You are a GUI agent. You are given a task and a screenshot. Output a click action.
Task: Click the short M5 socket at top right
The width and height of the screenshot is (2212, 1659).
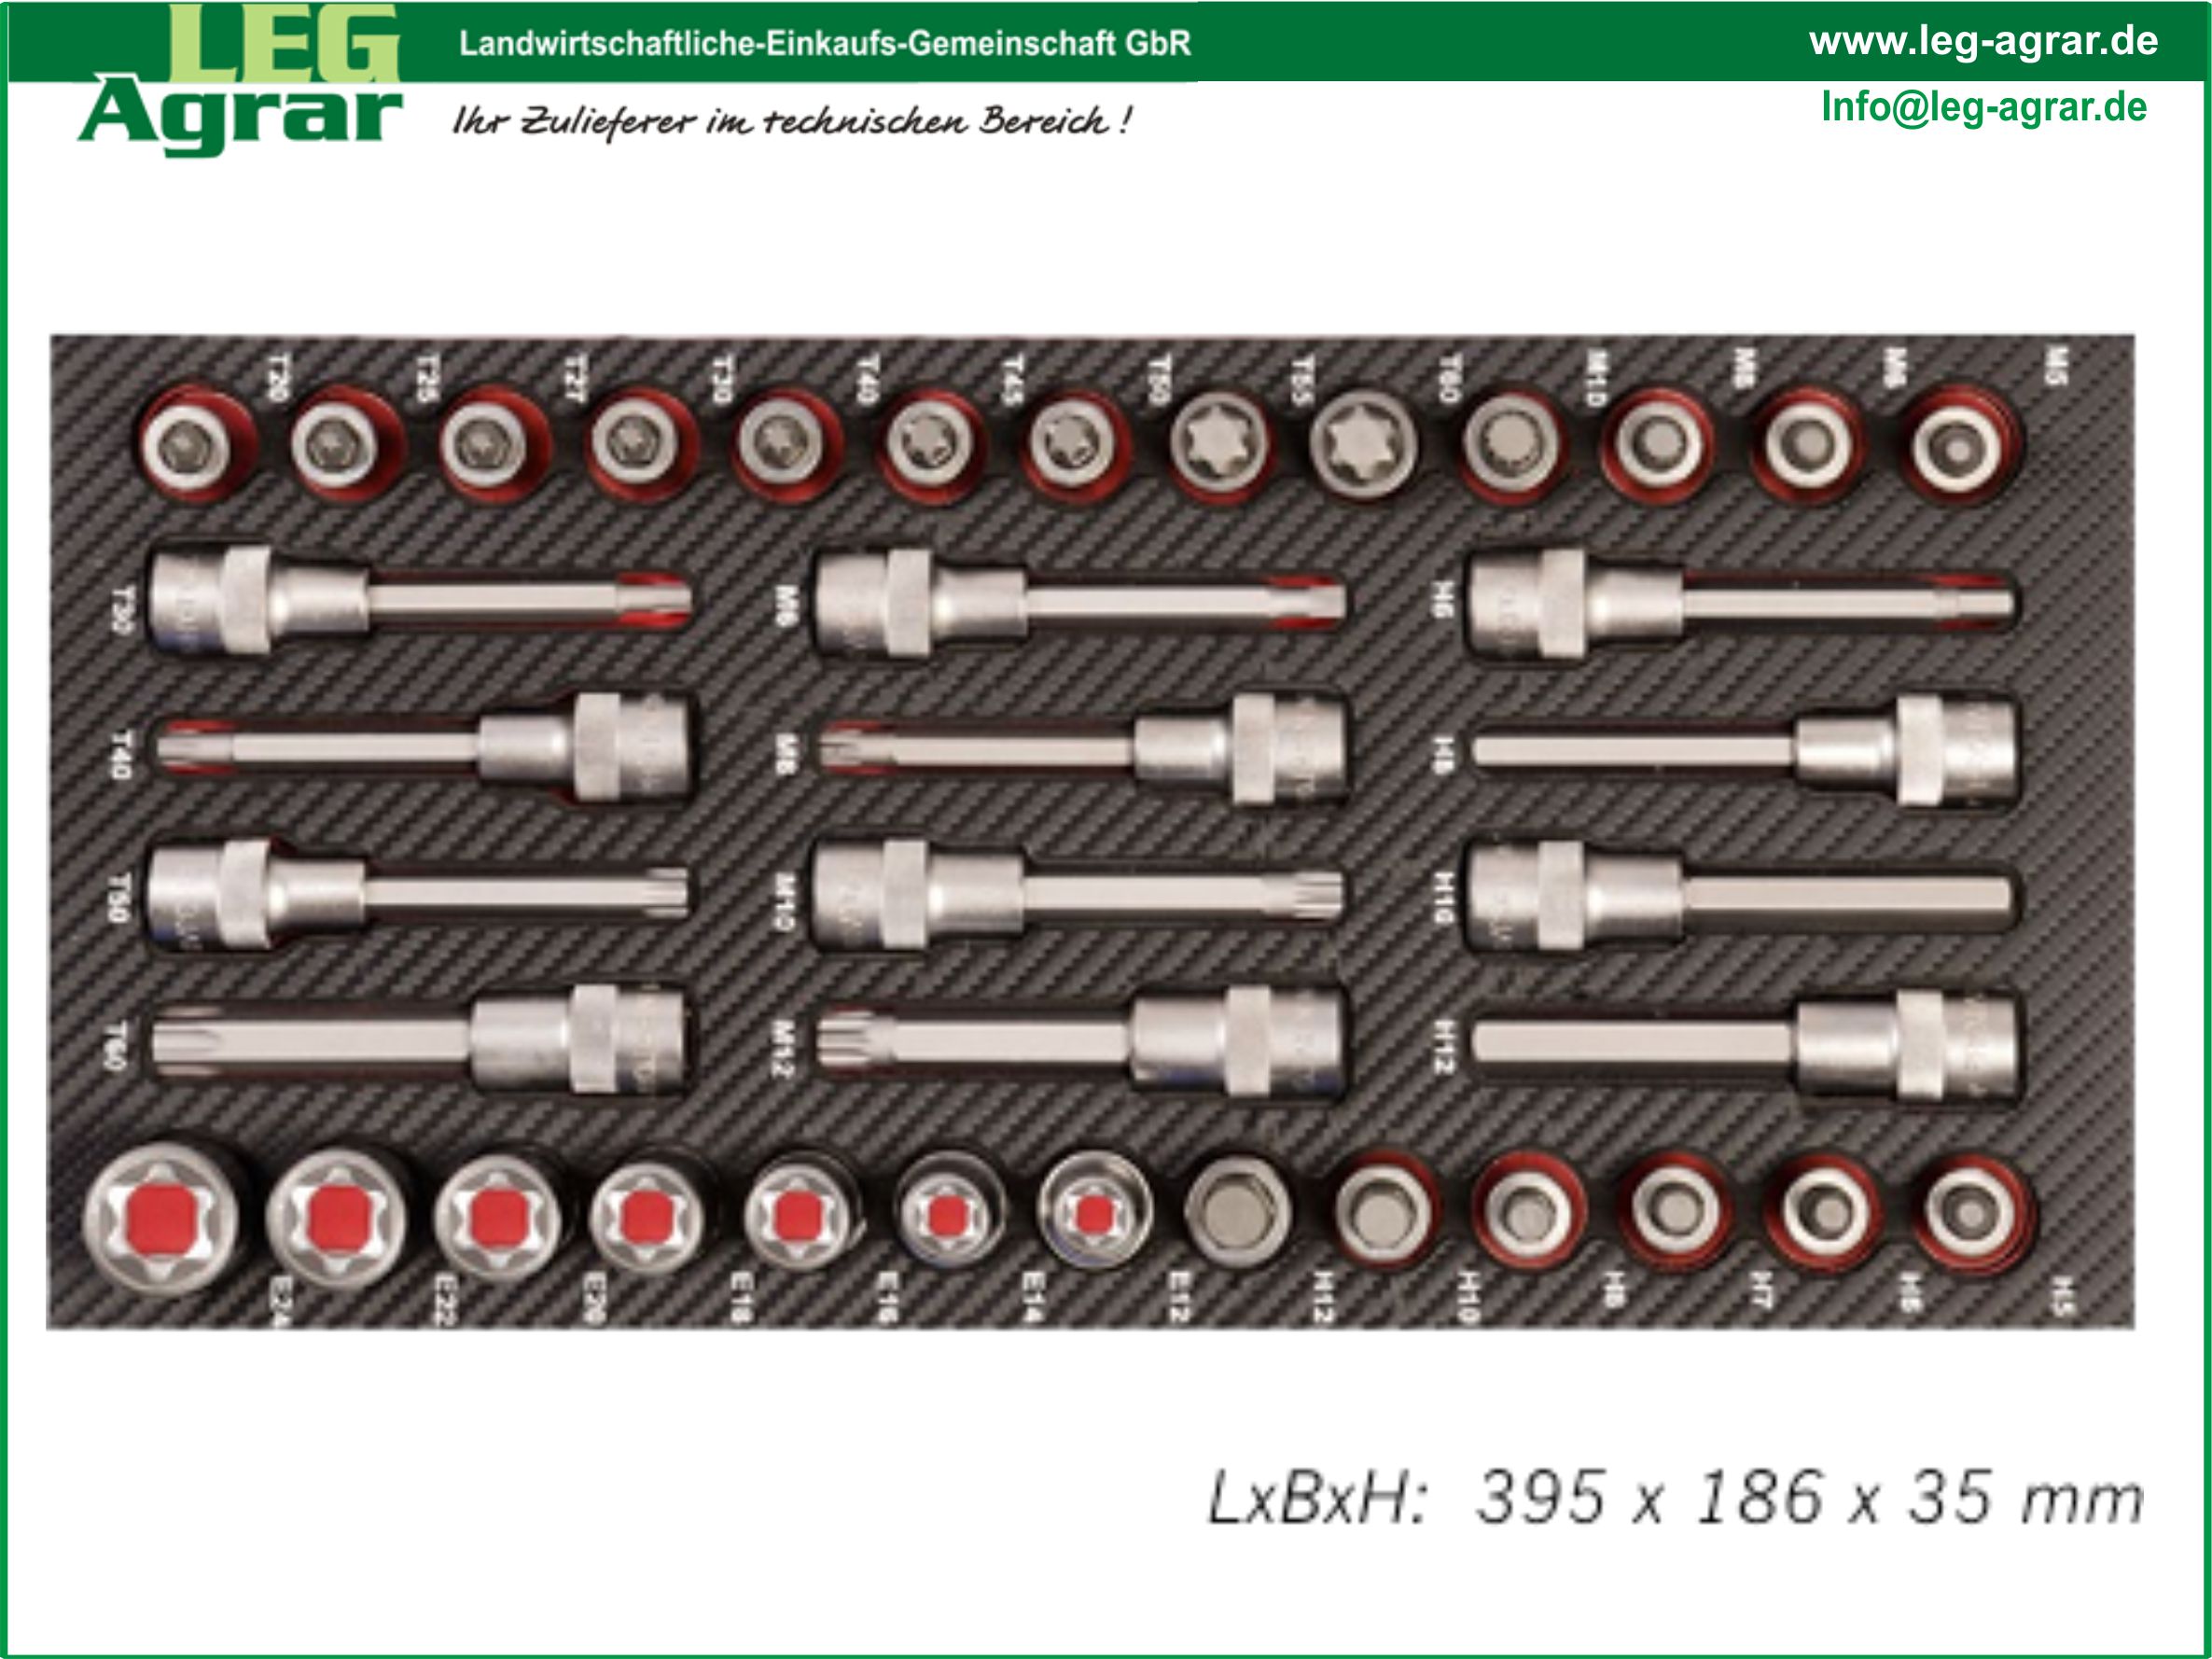pyautogui.click(x=1962, y=445)
